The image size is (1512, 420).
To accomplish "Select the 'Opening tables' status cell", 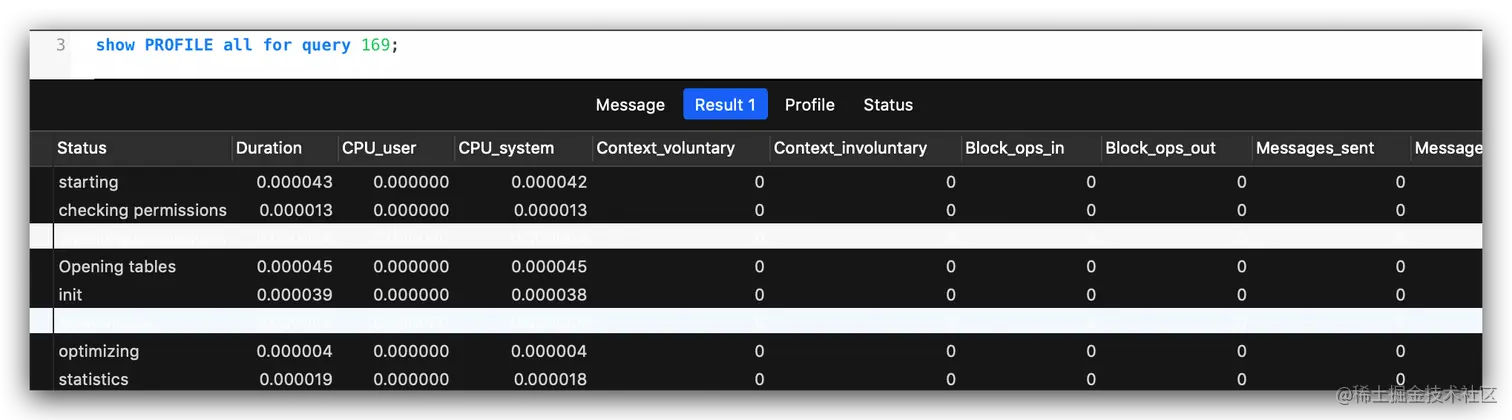I will click(x=117, y=267).
